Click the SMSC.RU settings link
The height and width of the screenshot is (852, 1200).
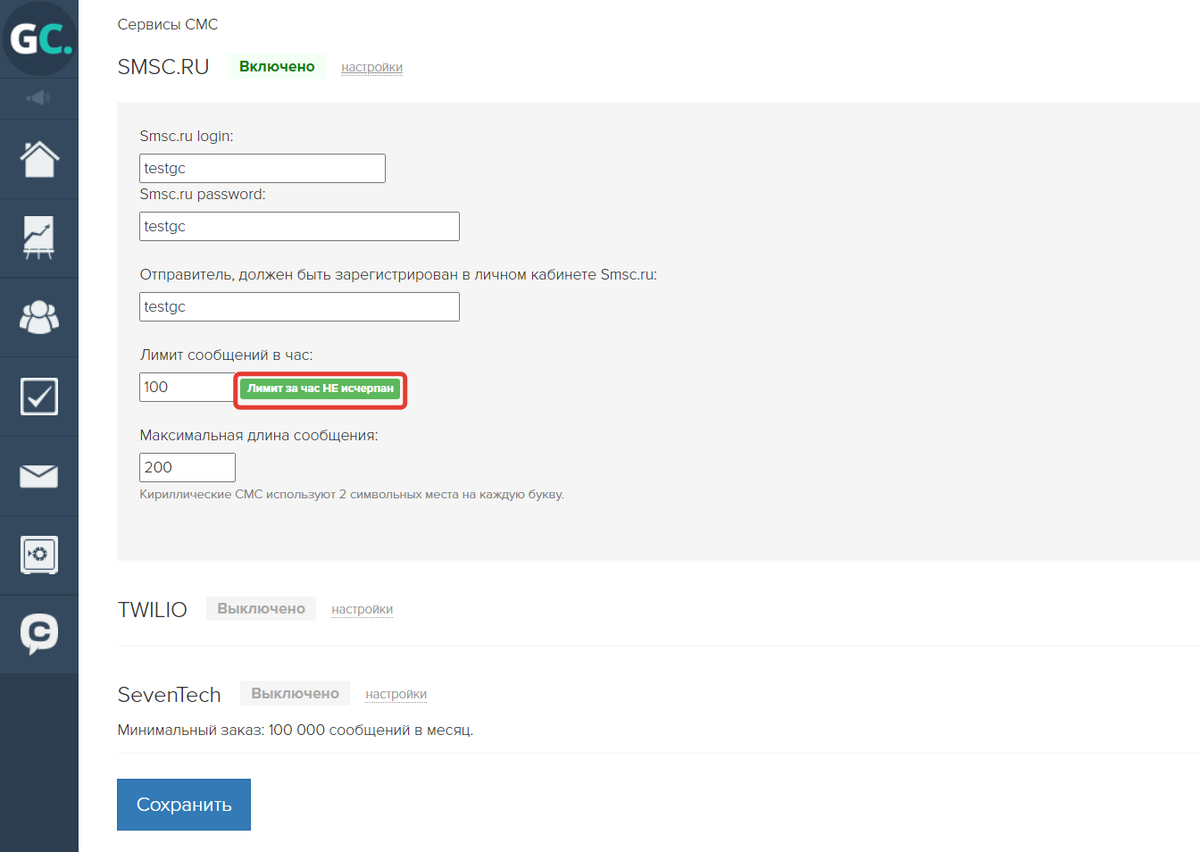372,67
